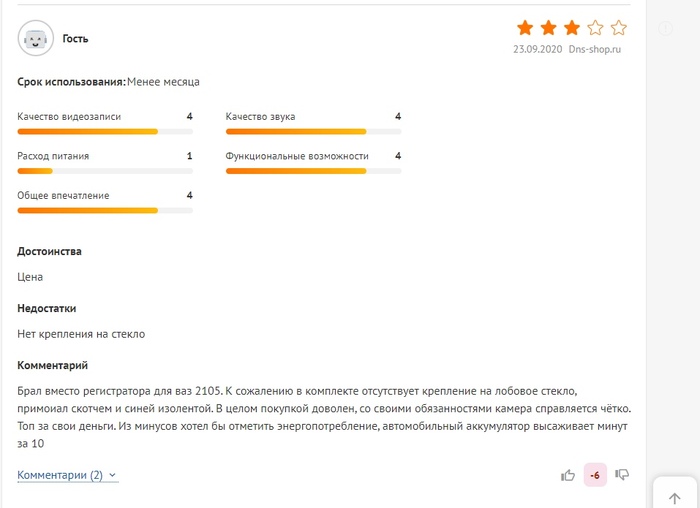This screenshot has width=700, height=508.
Task: Click the fifth empty rating star
Action: [x=619, y=28]
